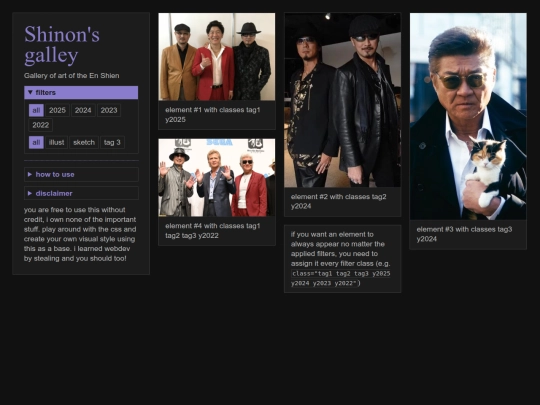Screen dimensions: 540x405
Task: Click the code snippet class="tag1 tag2 tag3..."
Action: [x=341, y=278]
